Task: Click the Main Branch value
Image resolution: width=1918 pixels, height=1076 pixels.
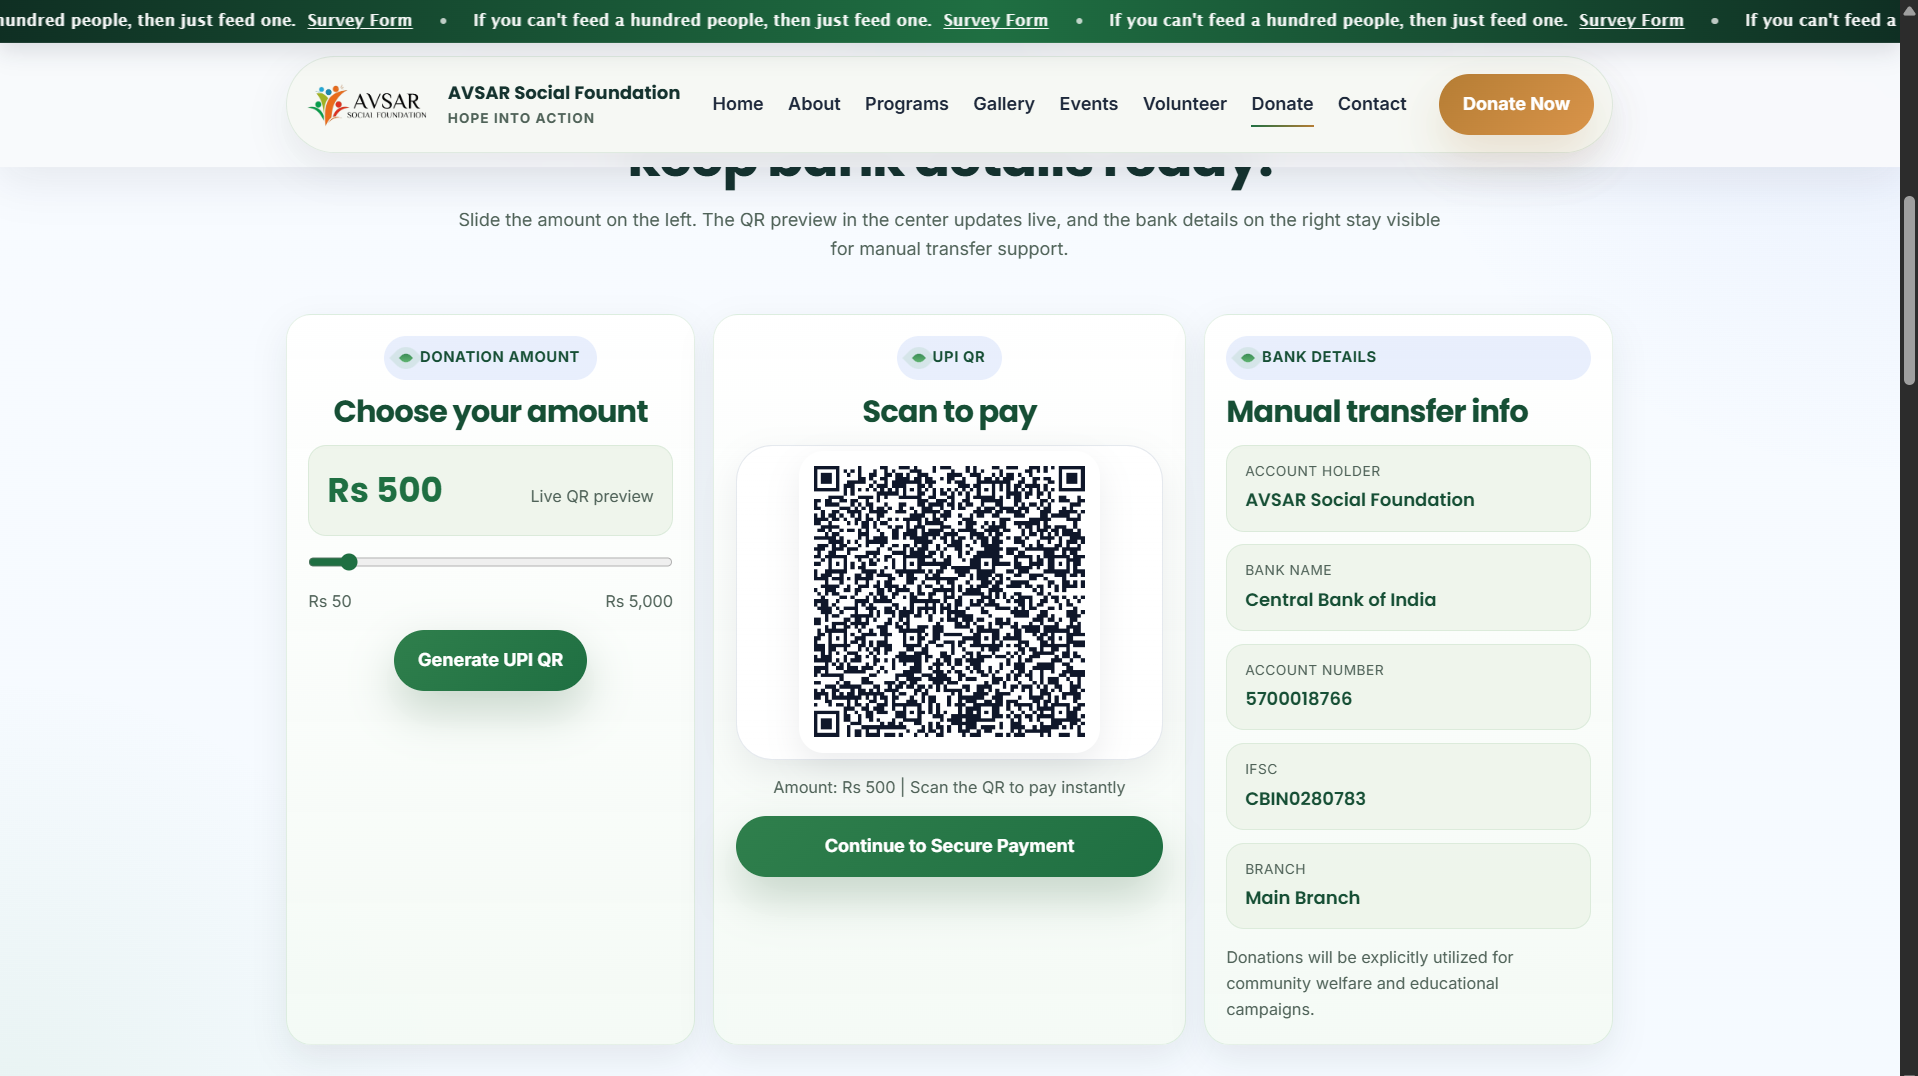Action: [1302, 898]
